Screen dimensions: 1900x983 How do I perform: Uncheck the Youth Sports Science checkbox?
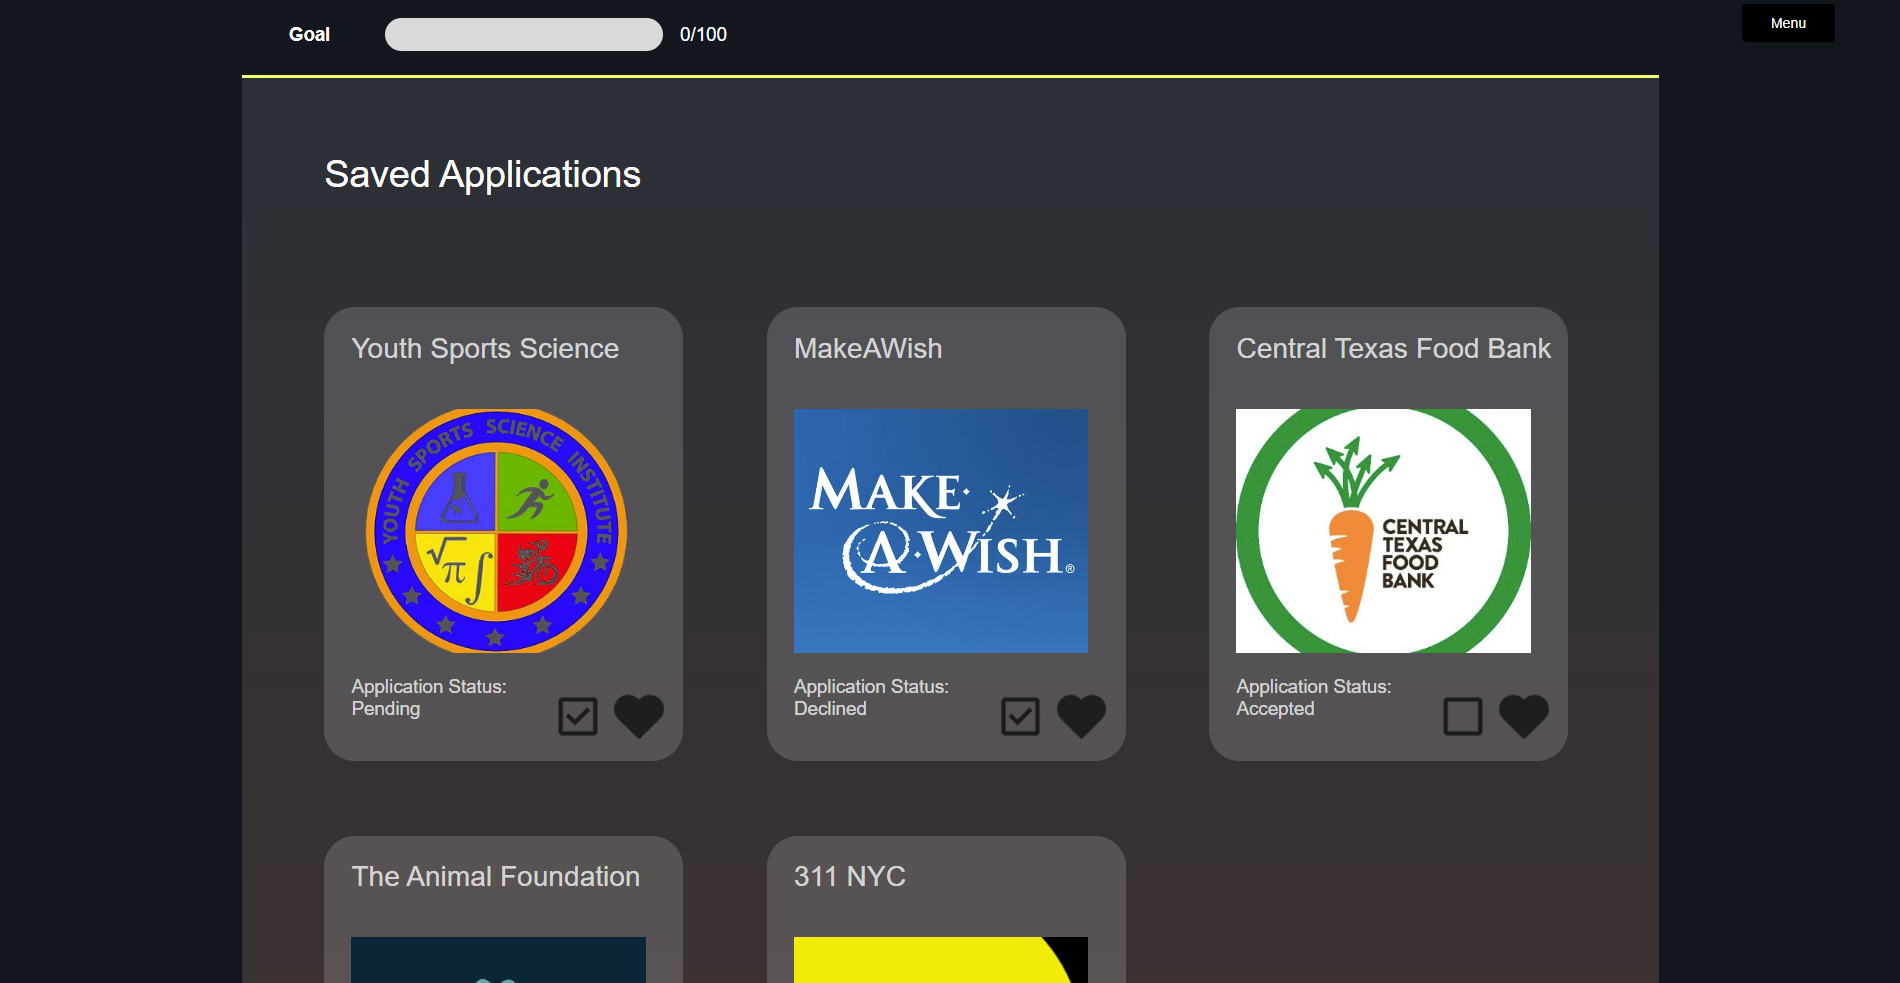point(578,716)
